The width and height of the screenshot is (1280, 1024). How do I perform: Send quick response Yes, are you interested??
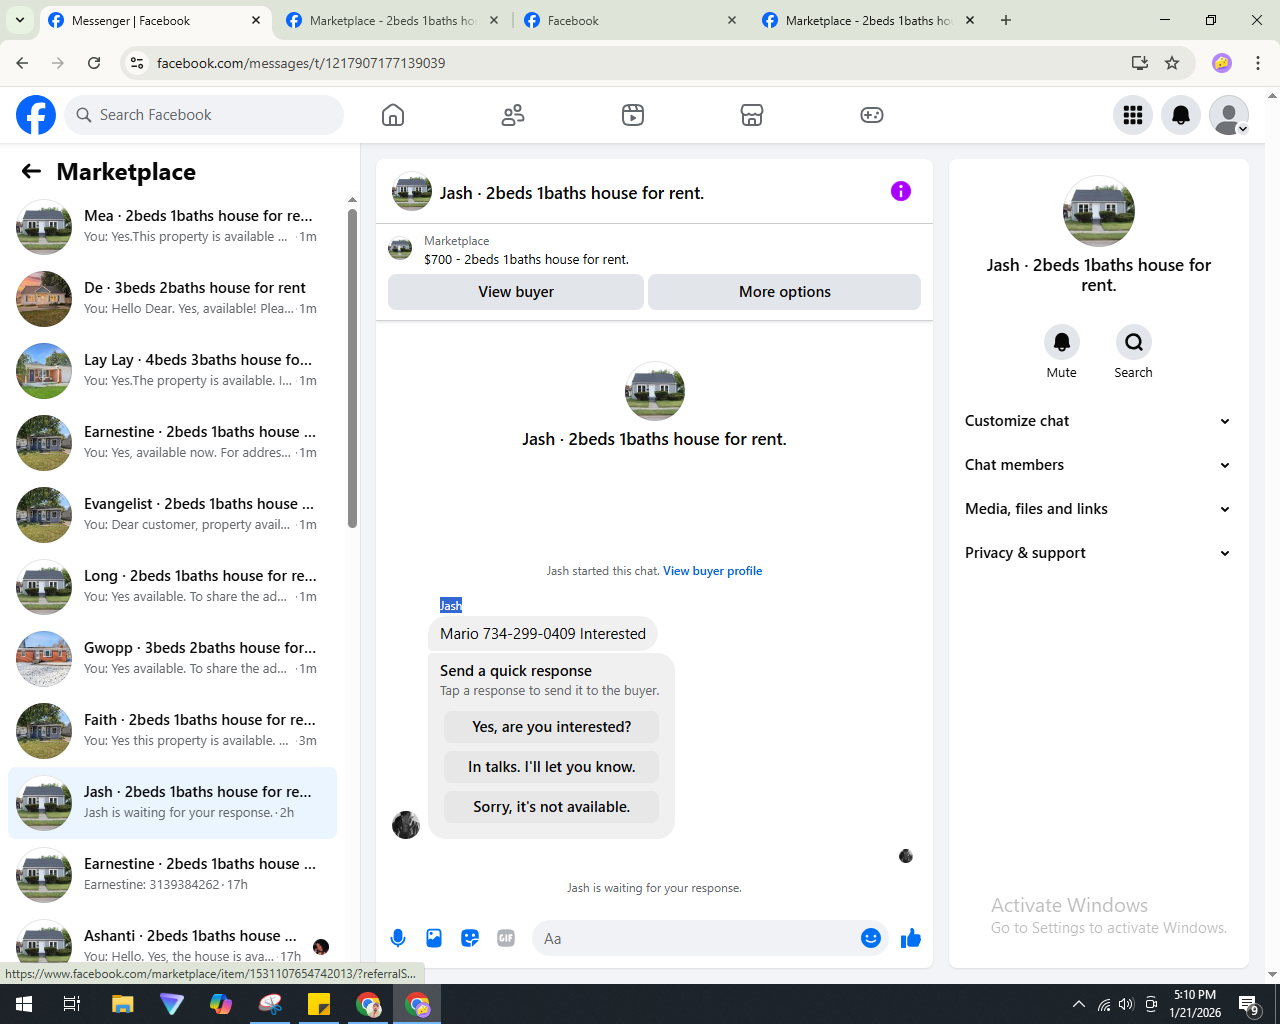(552, 727)
